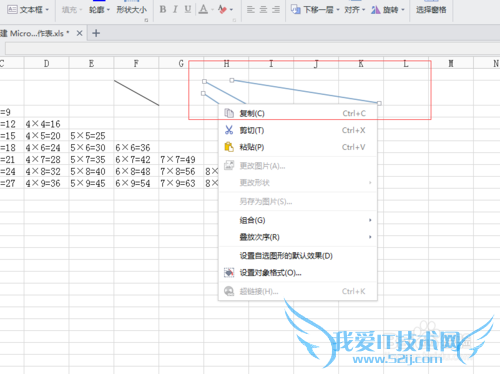Click the copy icon in context menu
Image resolution: width=500 pixels, height=374 pixels.
[x=229, y=113]
